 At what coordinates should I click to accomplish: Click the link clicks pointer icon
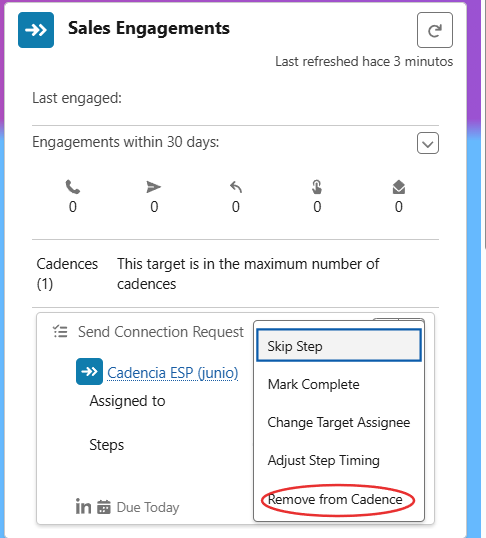tap(317, 187)
